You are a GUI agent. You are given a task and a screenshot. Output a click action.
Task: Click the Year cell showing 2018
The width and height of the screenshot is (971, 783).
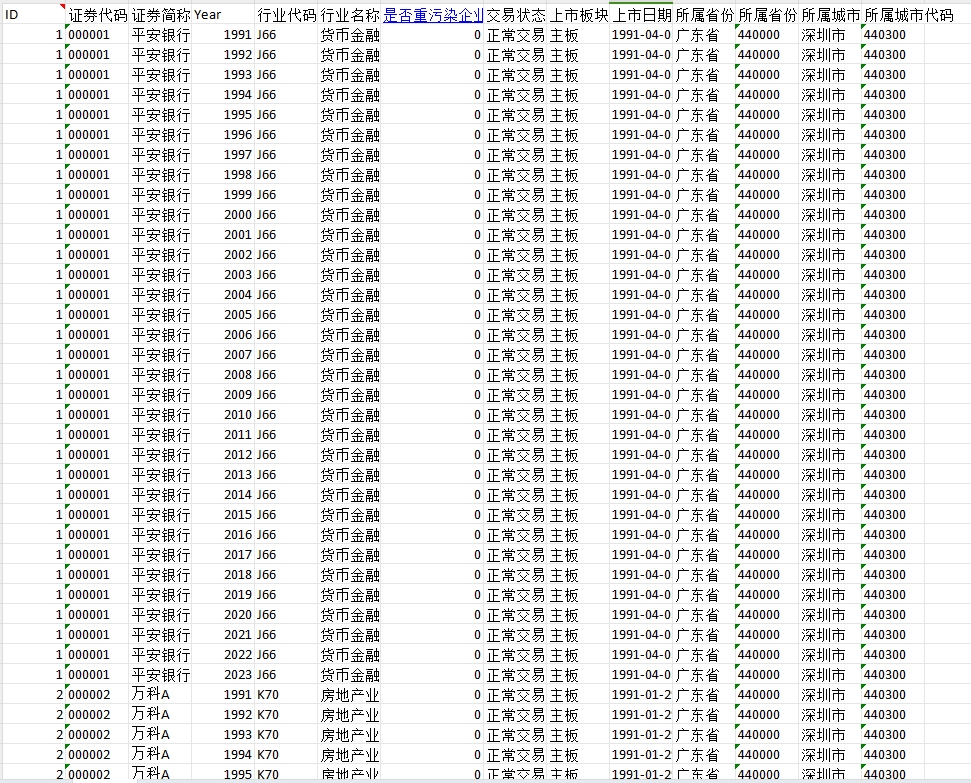[223, 575]
